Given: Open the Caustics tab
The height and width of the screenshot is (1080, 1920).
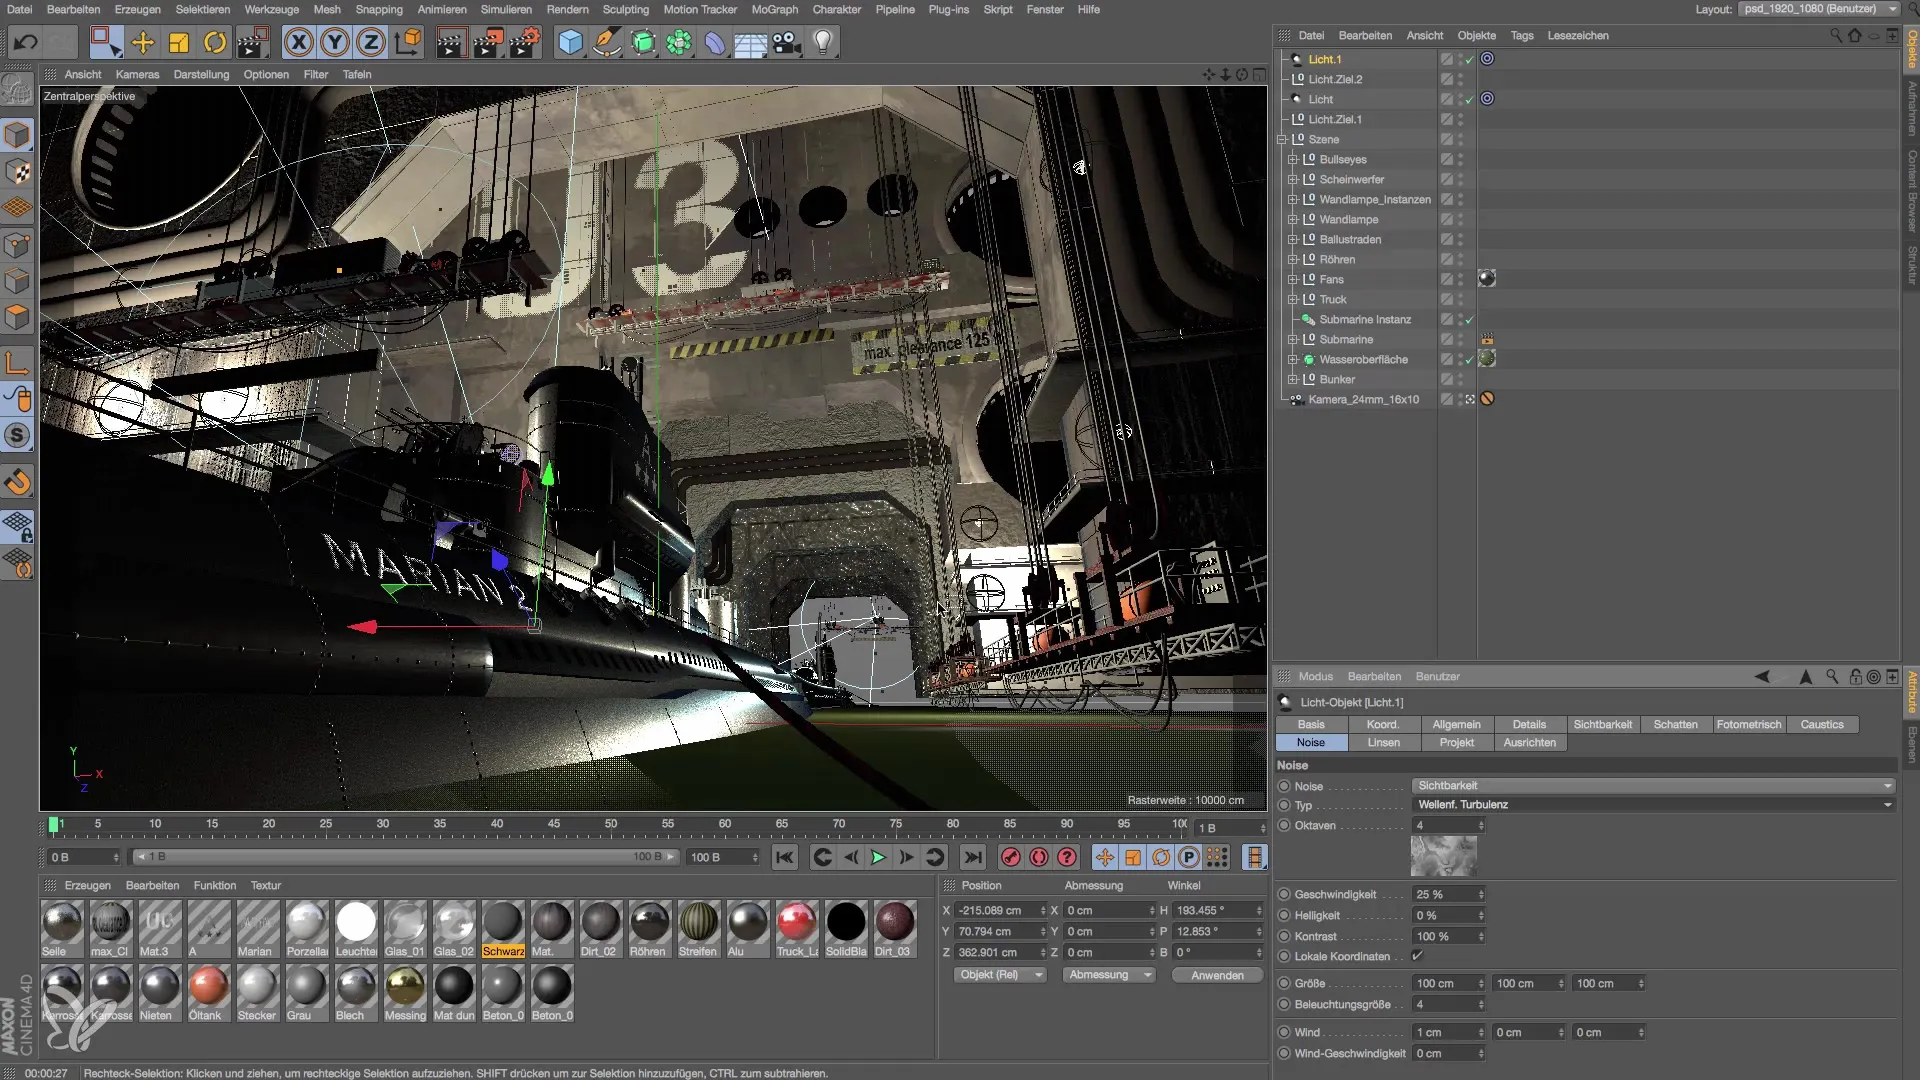Looking at the screenshot, I should [1821, 724].
